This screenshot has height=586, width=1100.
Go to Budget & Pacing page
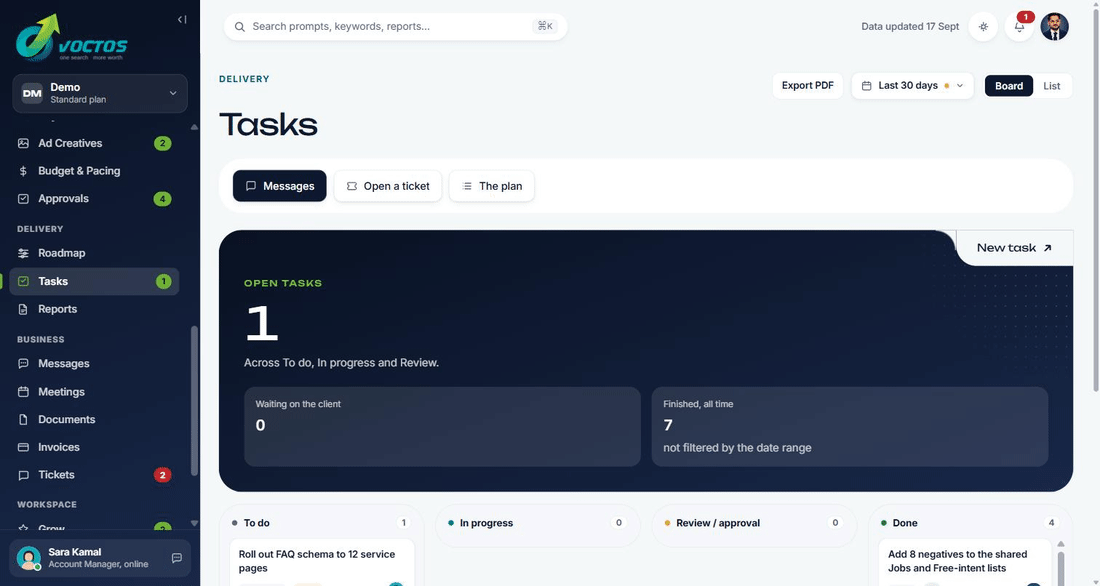click(x=95, y=171)
